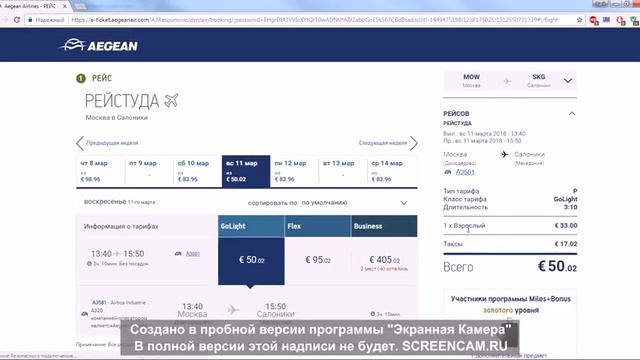The width and height of the screenshot is (640, 360).
Task: Click the GoLight fare column header
Action: [251, 226]
